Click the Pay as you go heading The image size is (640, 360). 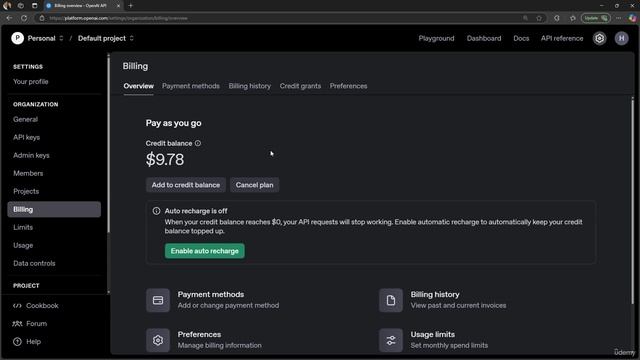pos(173,123)
